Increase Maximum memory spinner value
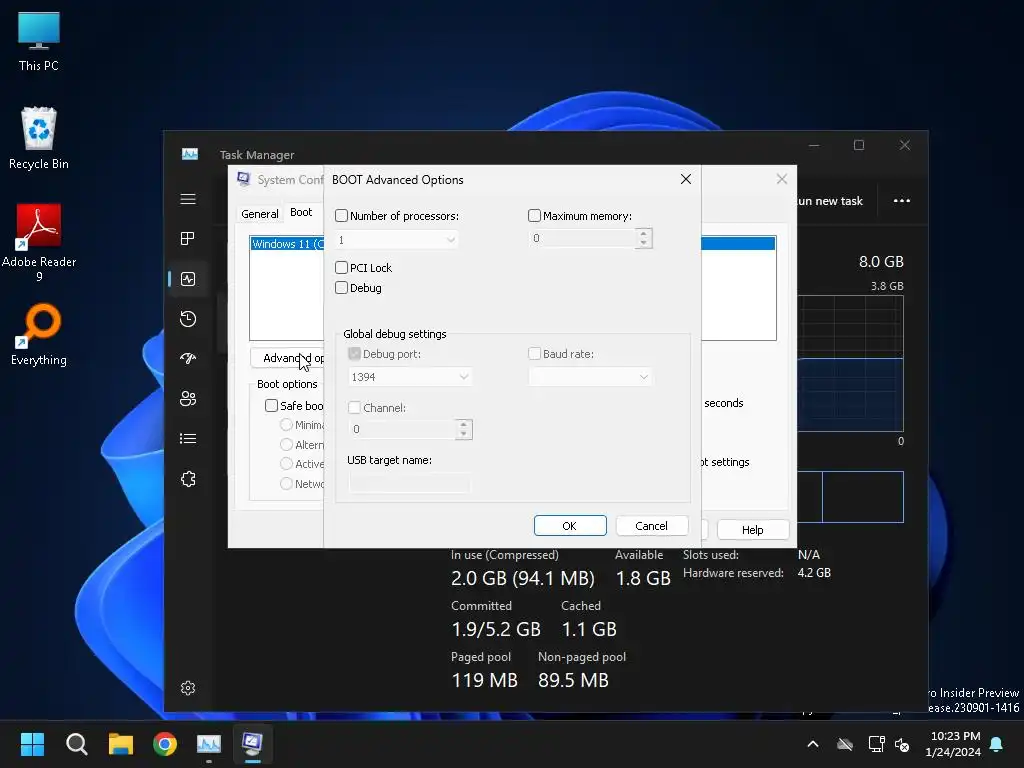Image resolution: width=1024 pixels, height=768 pixels. (x=643, y=233)
